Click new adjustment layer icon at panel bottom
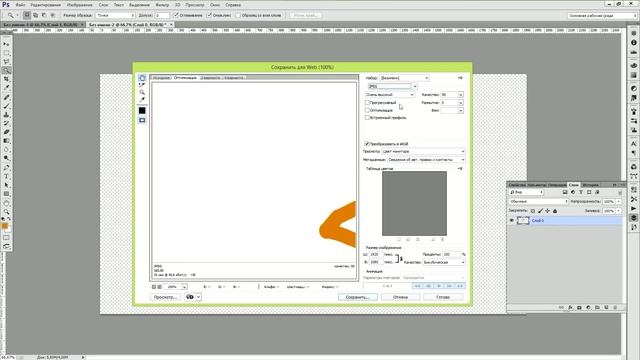Viewport: 640px width, 360px height. tap(588, 307)
